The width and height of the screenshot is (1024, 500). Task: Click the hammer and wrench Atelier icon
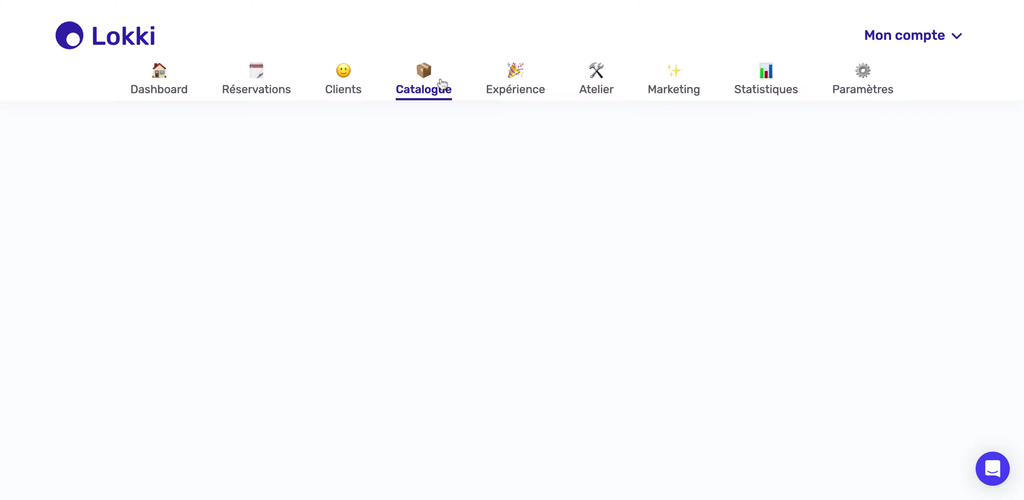pyautogui.click(x=596, y=70)
